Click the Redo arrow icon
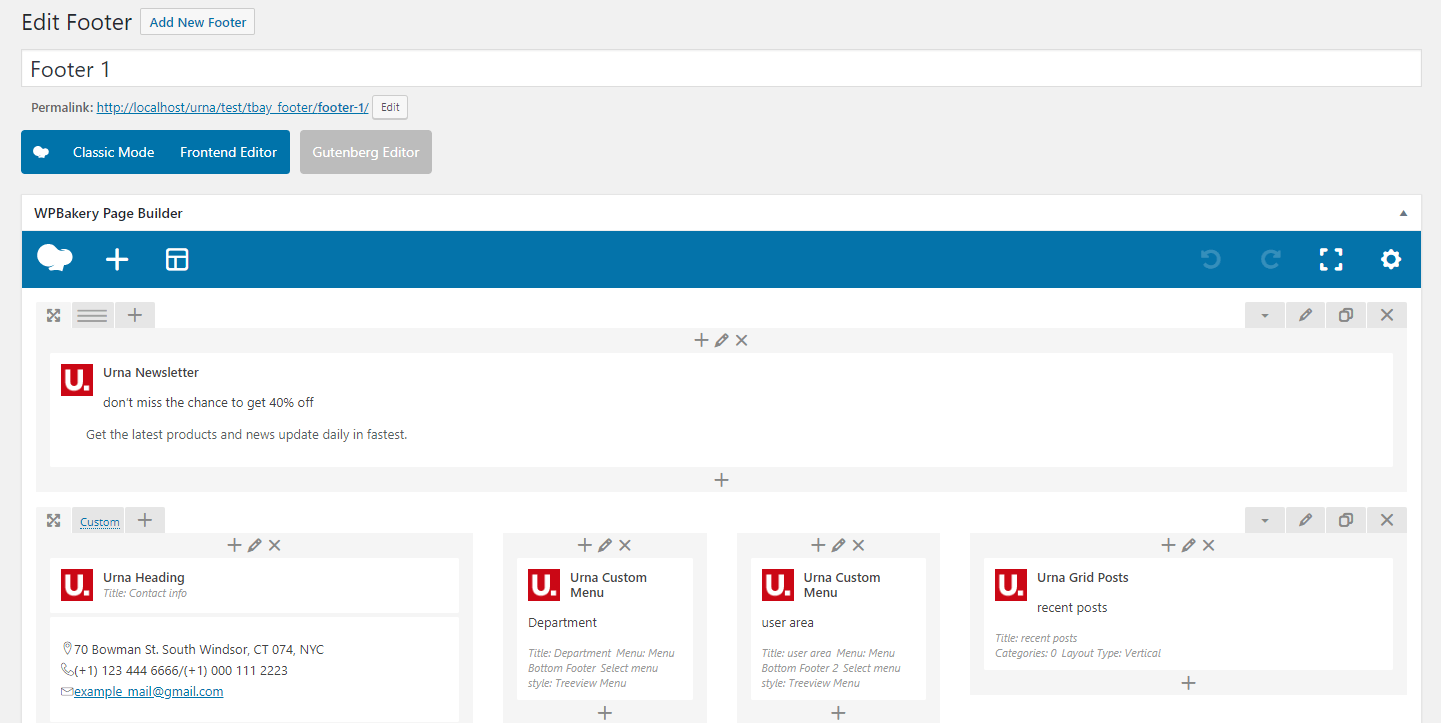 point(1271,260)
